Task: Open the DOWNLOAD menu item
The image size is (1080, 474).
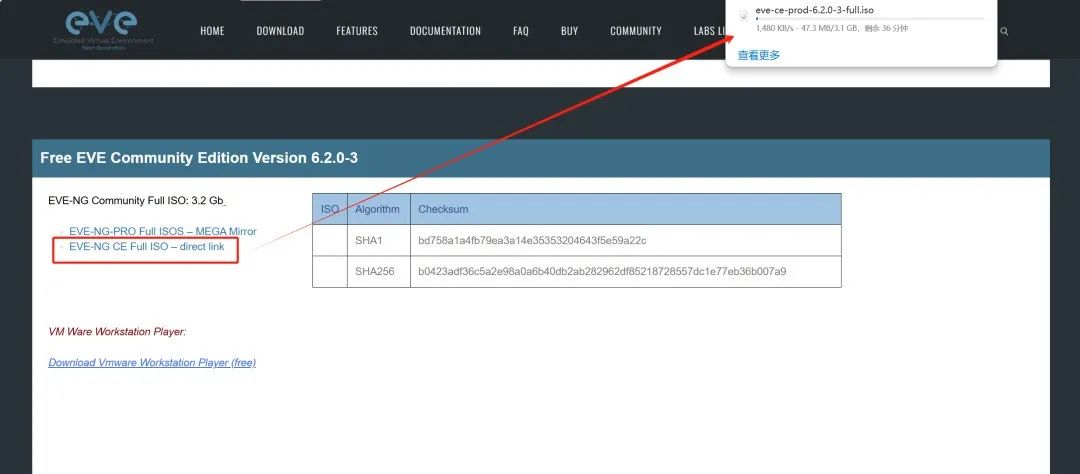Action: [280, 31]
